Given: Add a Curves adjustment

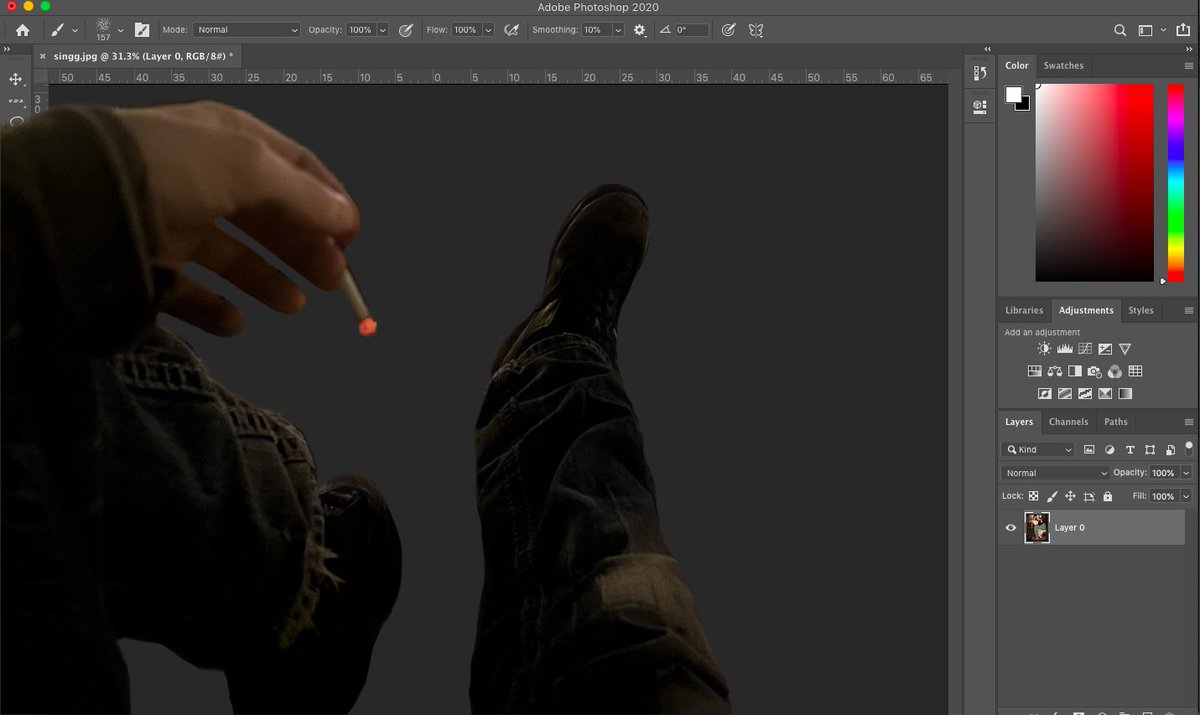Looking at the screenshot, I should [1084, 349].
